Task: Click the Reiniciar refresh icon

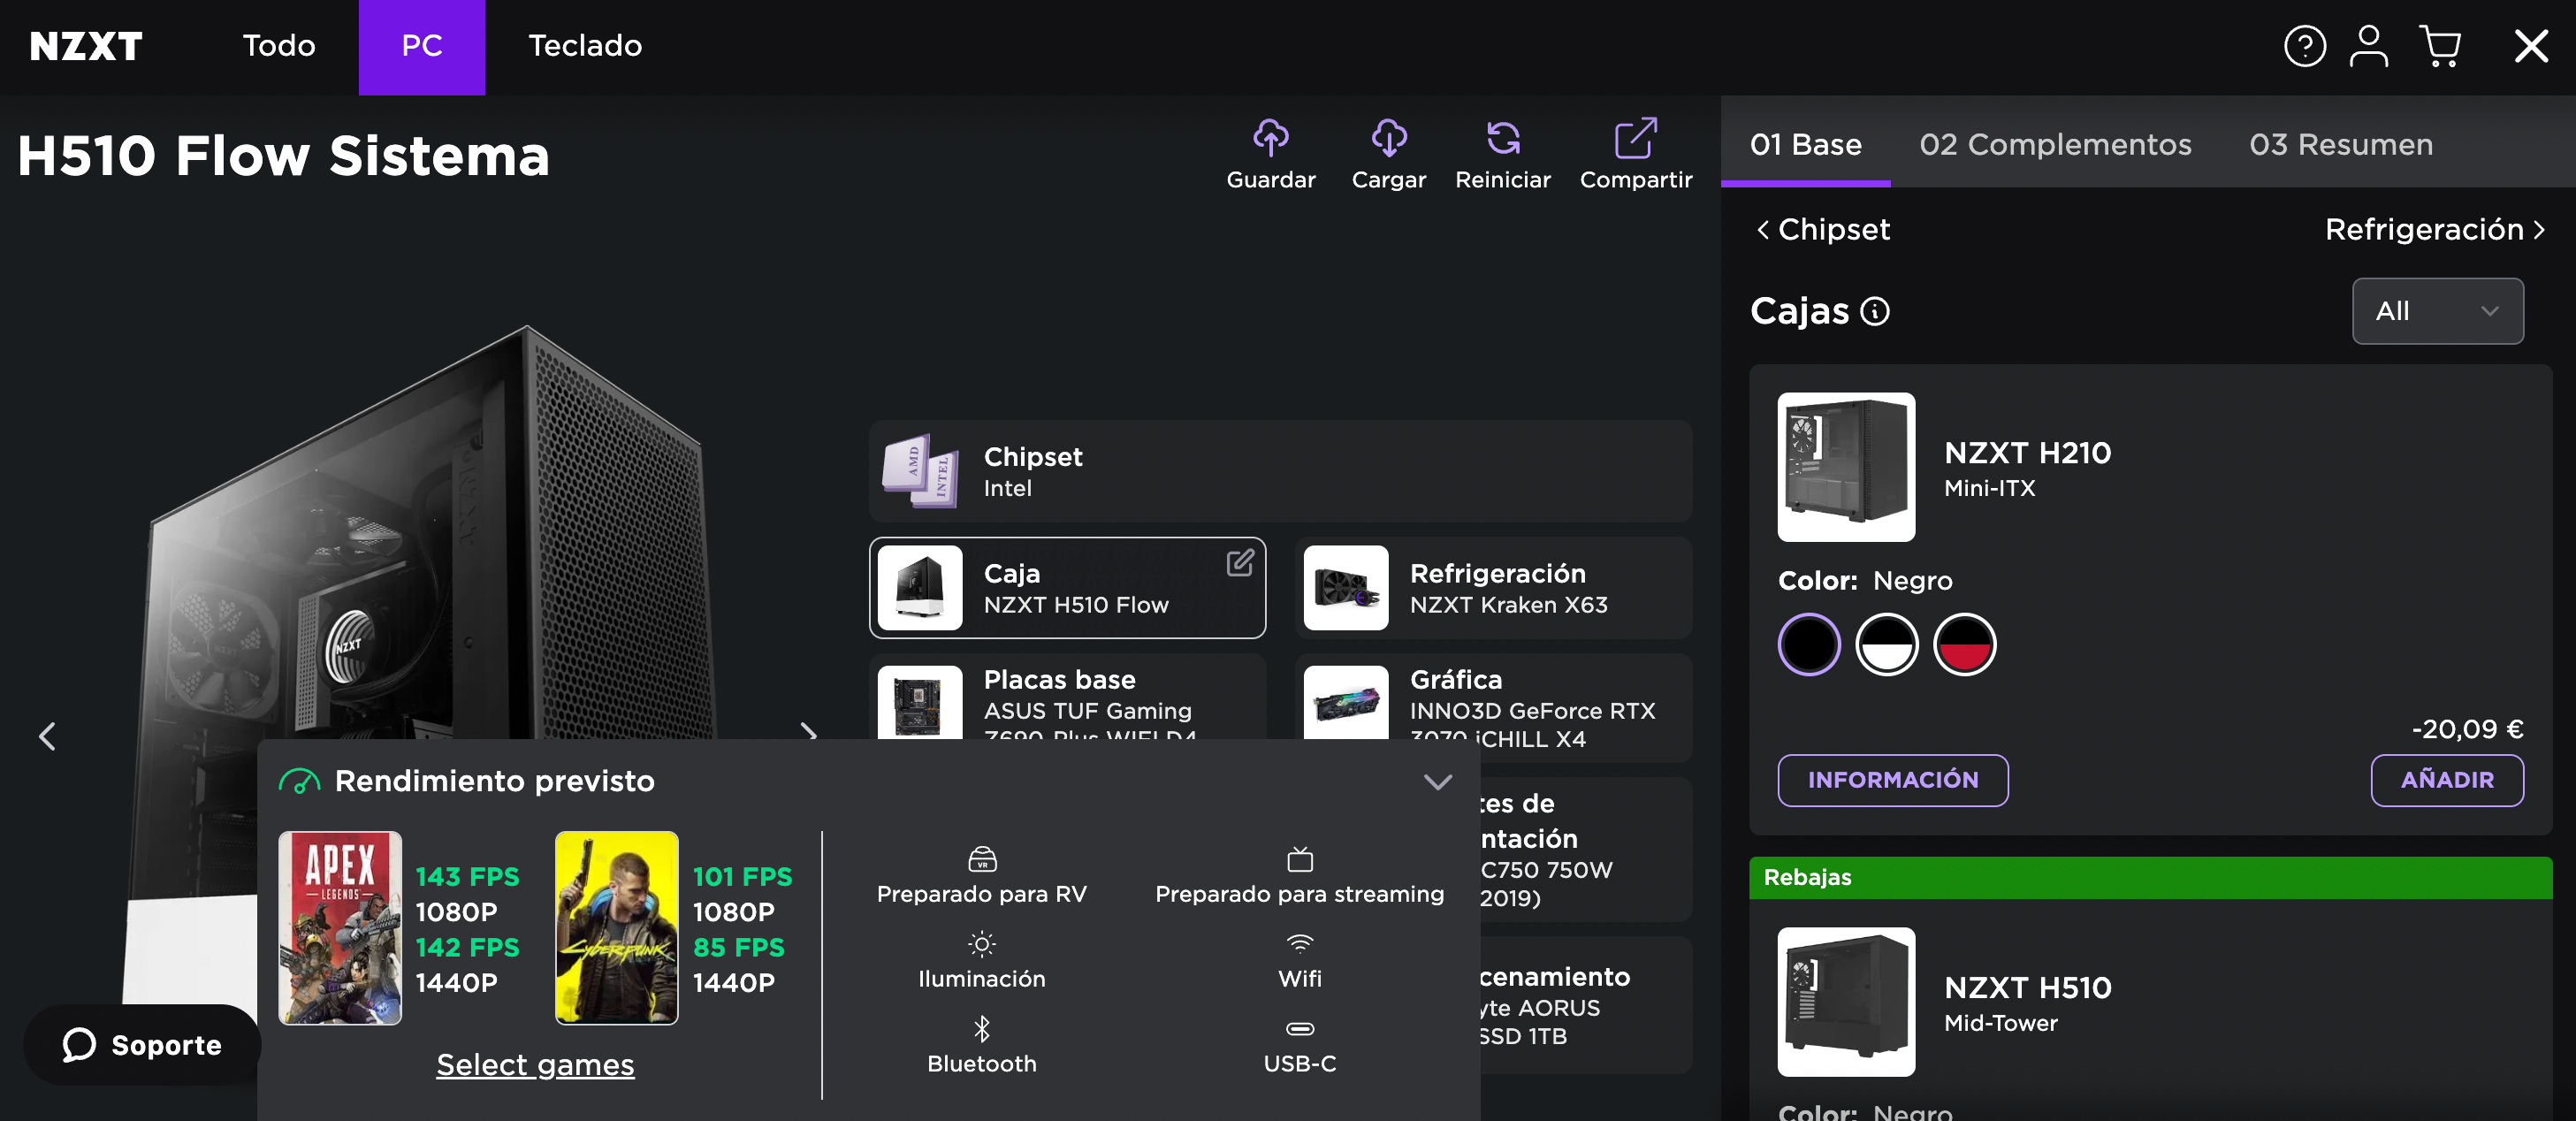Action: click(1503, 138)
